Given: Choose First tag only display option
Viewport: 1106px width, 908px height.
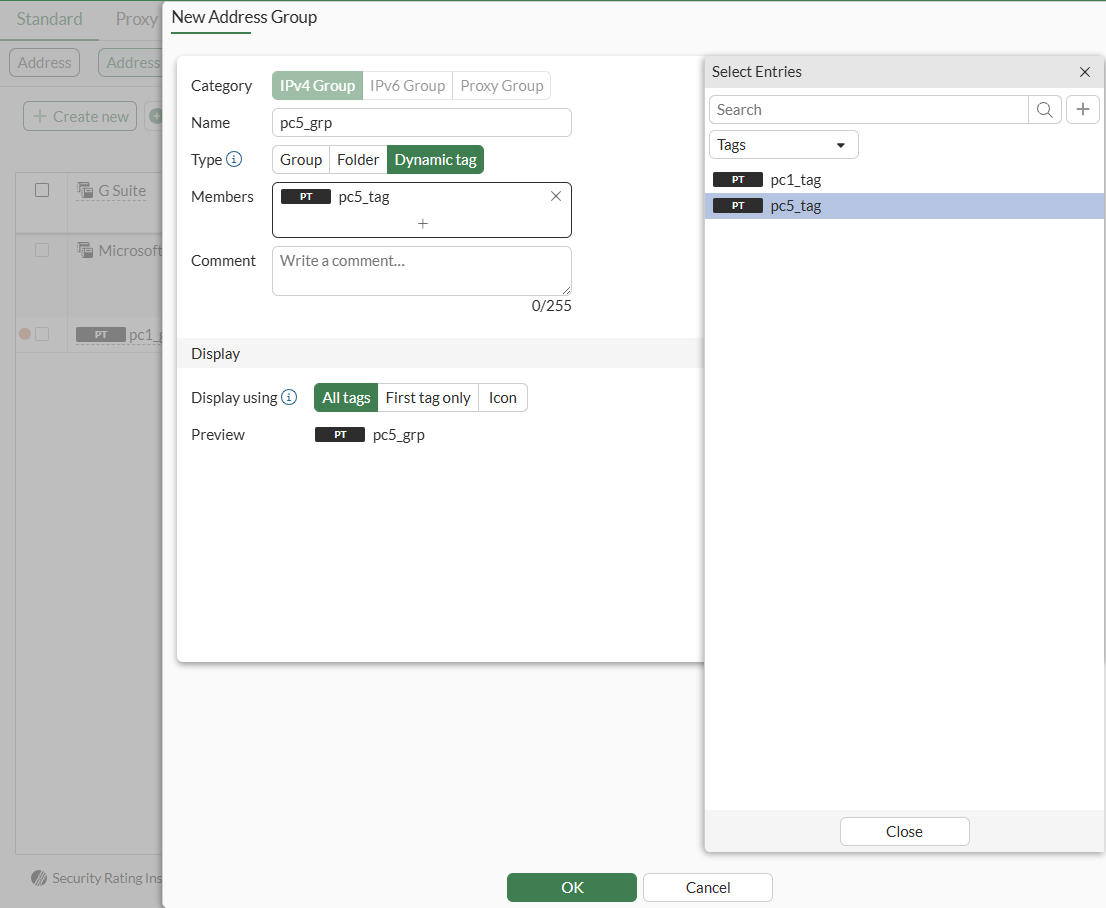Looking at the screenshot, I should click(428, 398).
